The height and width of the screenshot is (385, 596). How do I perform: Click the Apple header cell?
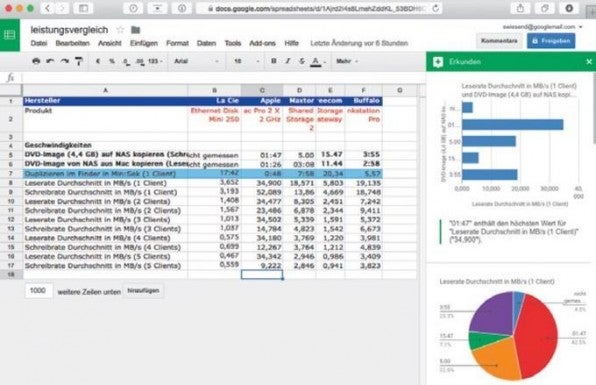[x=262, y=101]
